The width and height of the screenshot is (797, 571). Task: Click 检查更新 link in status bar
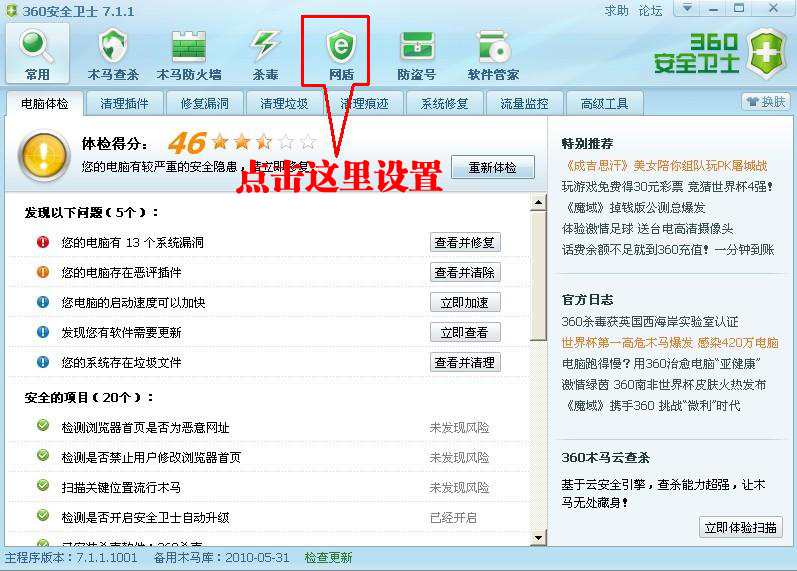click(x=328, y=558)
